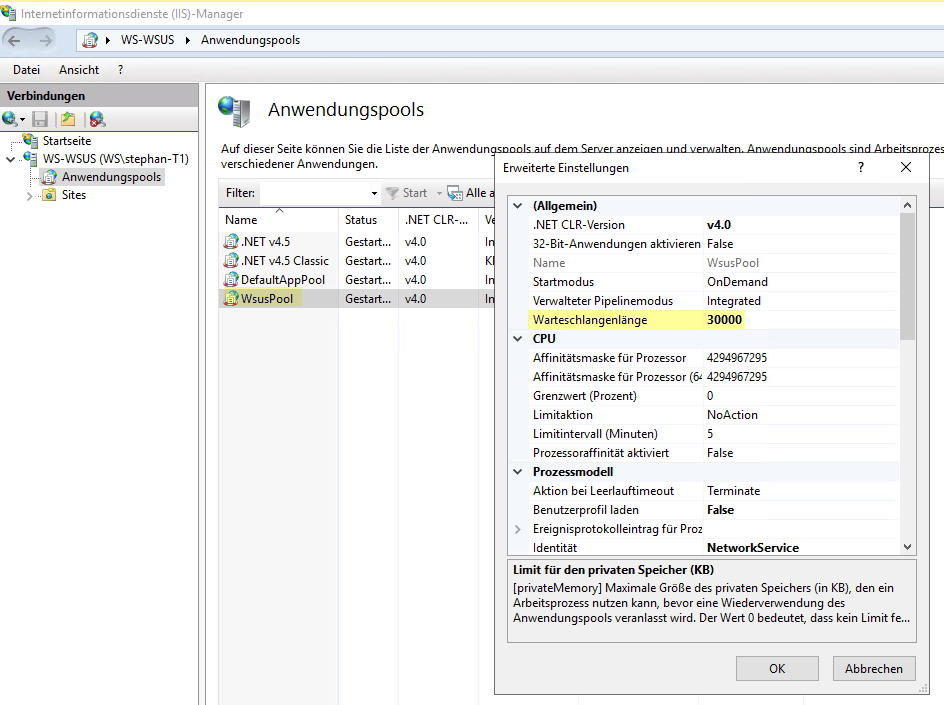Click the WS-WSUS server icon in tree
Screen dimensions: 944x705
pyautogui.click(x=31, y=158)
